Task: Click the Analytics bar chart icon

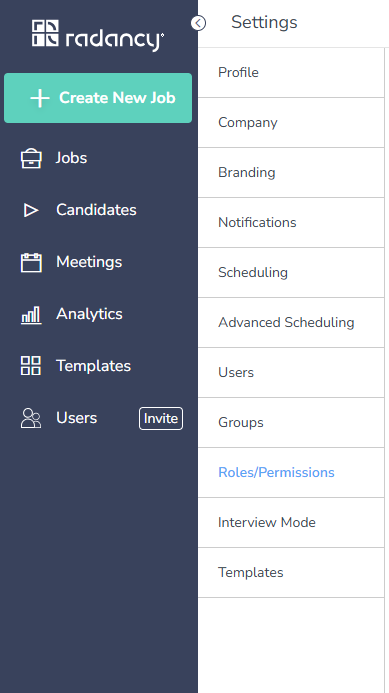Action: pos(31,315)
